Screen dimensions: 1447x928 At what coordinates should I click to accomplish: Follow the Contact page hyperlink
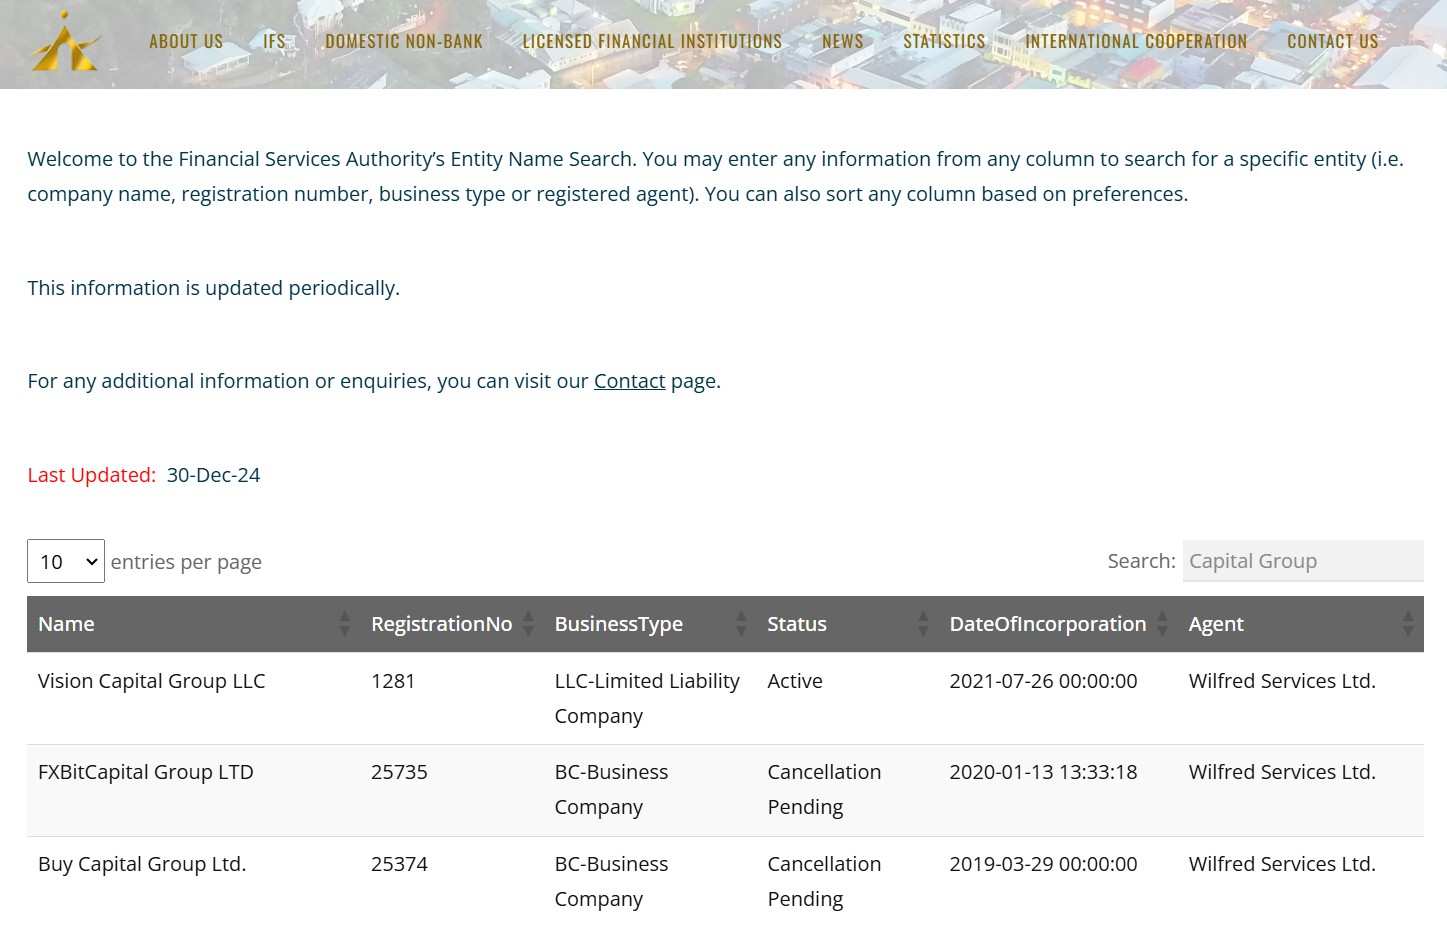click(629, 381)
